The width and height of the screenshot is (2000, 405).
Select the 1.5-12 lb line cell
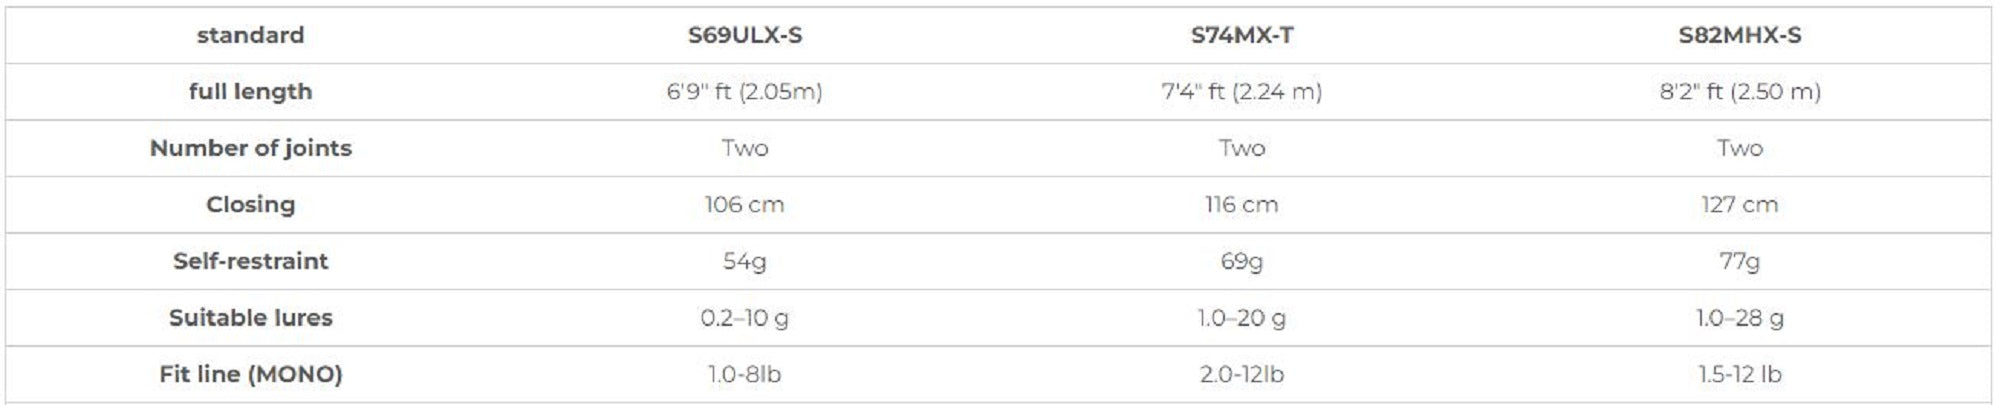(x=1740, y=374)
